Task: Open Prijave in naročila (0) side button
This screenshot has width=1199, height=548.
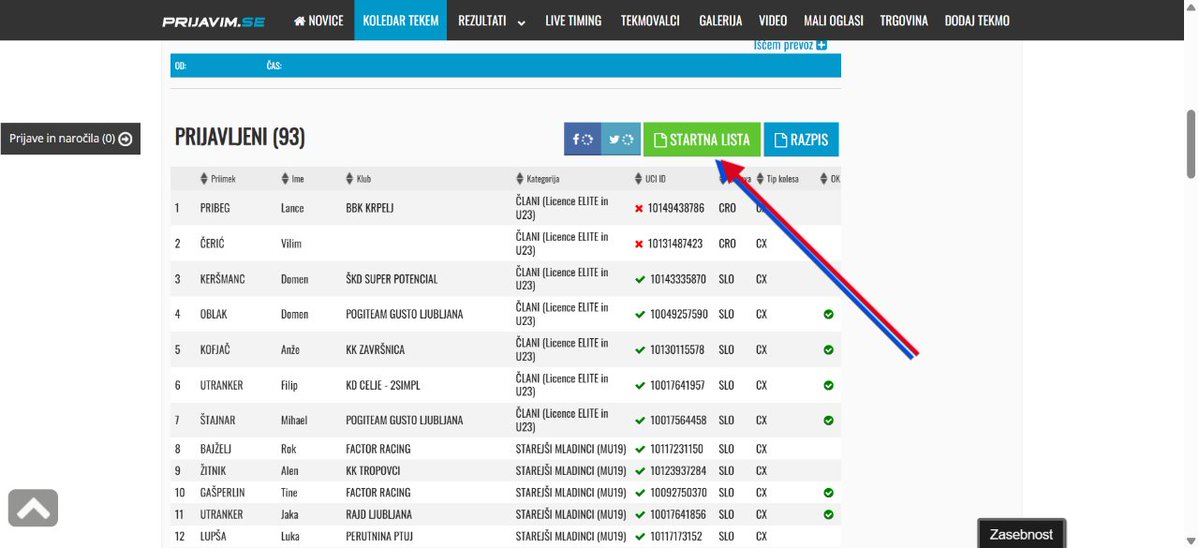Action: click(x=70, y=138)
